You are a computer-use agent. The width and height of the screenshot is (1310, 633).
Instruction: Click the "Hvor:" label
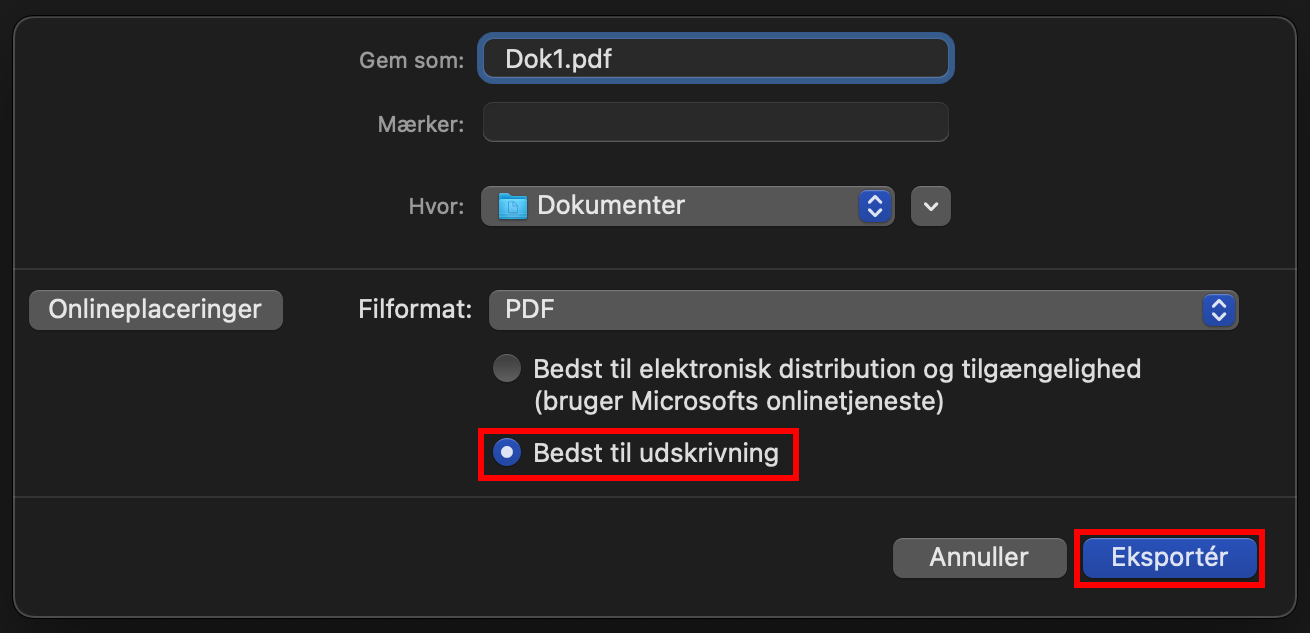[x=436, y=207]
